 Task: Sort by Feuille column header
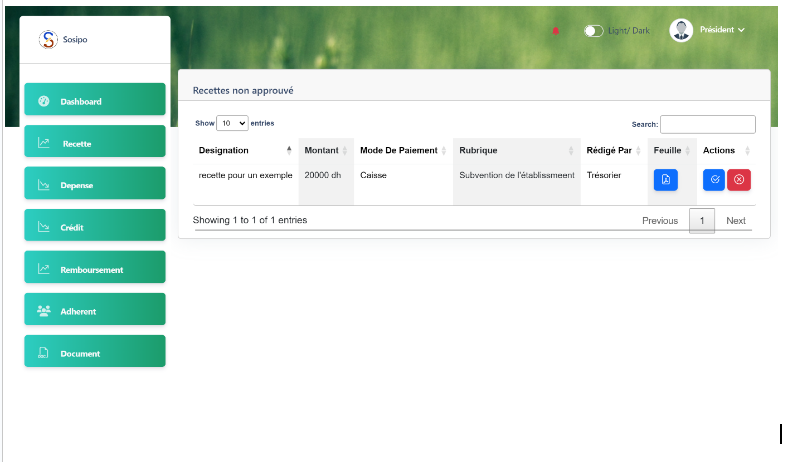click(x=672, y=150)
